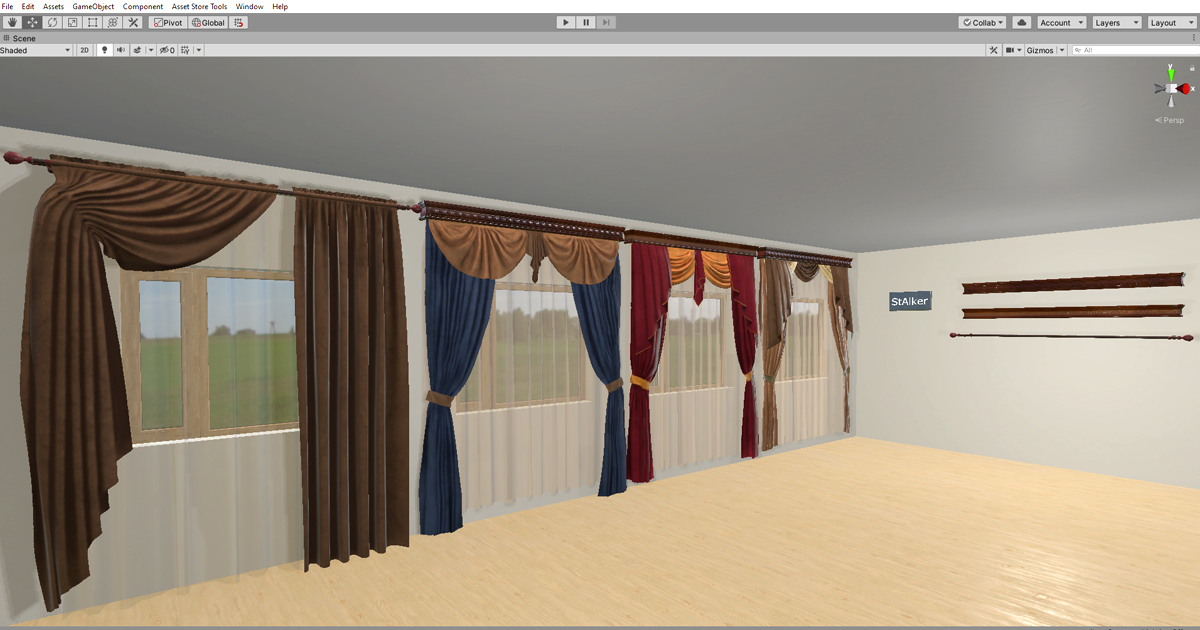This screenshot has height=630, width=1200.
Task: Open the GameObject menu
Action: tap(93, 6)
